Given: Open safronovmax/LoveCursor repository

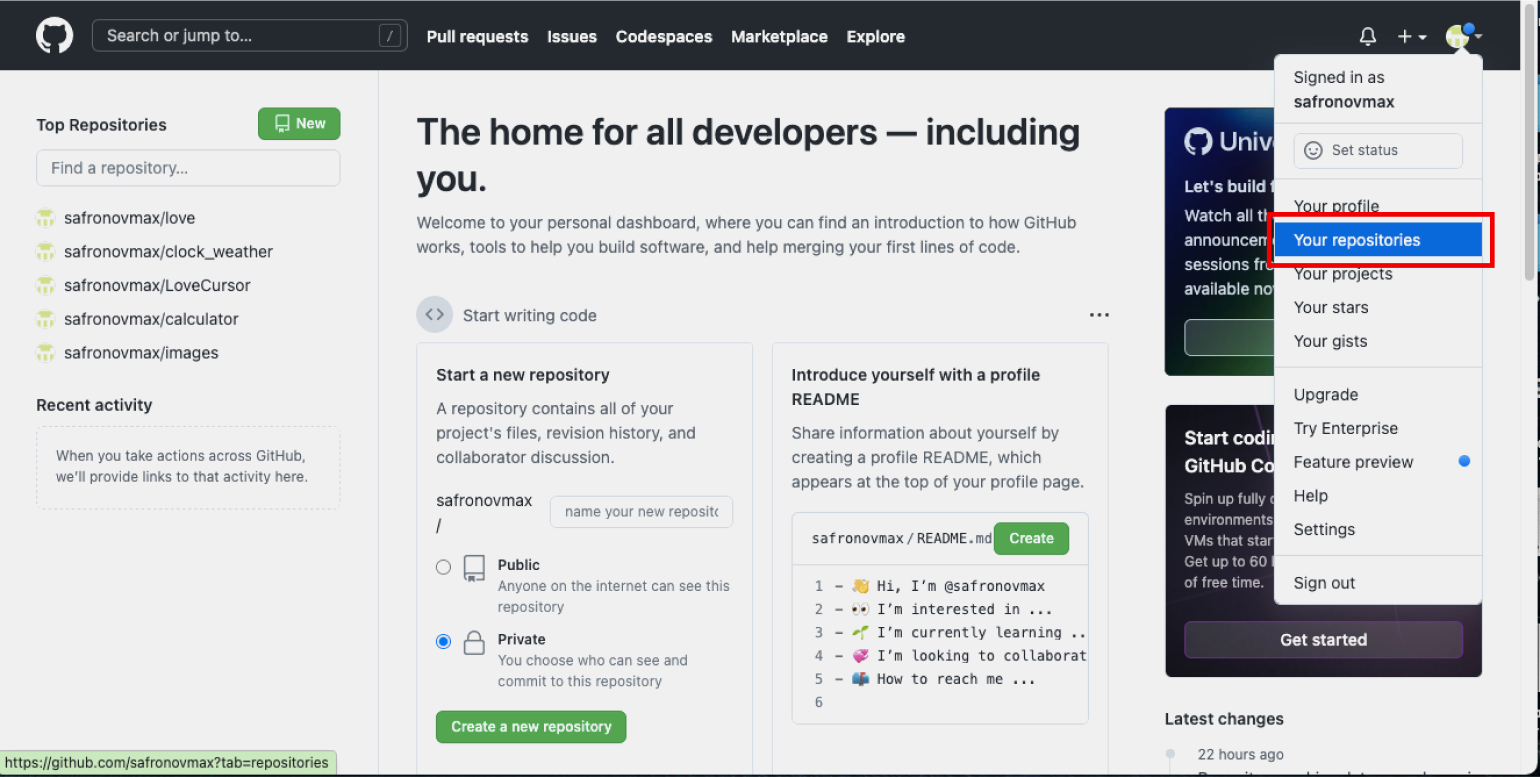Looking at the screenshot, I should tap(157, 286).
